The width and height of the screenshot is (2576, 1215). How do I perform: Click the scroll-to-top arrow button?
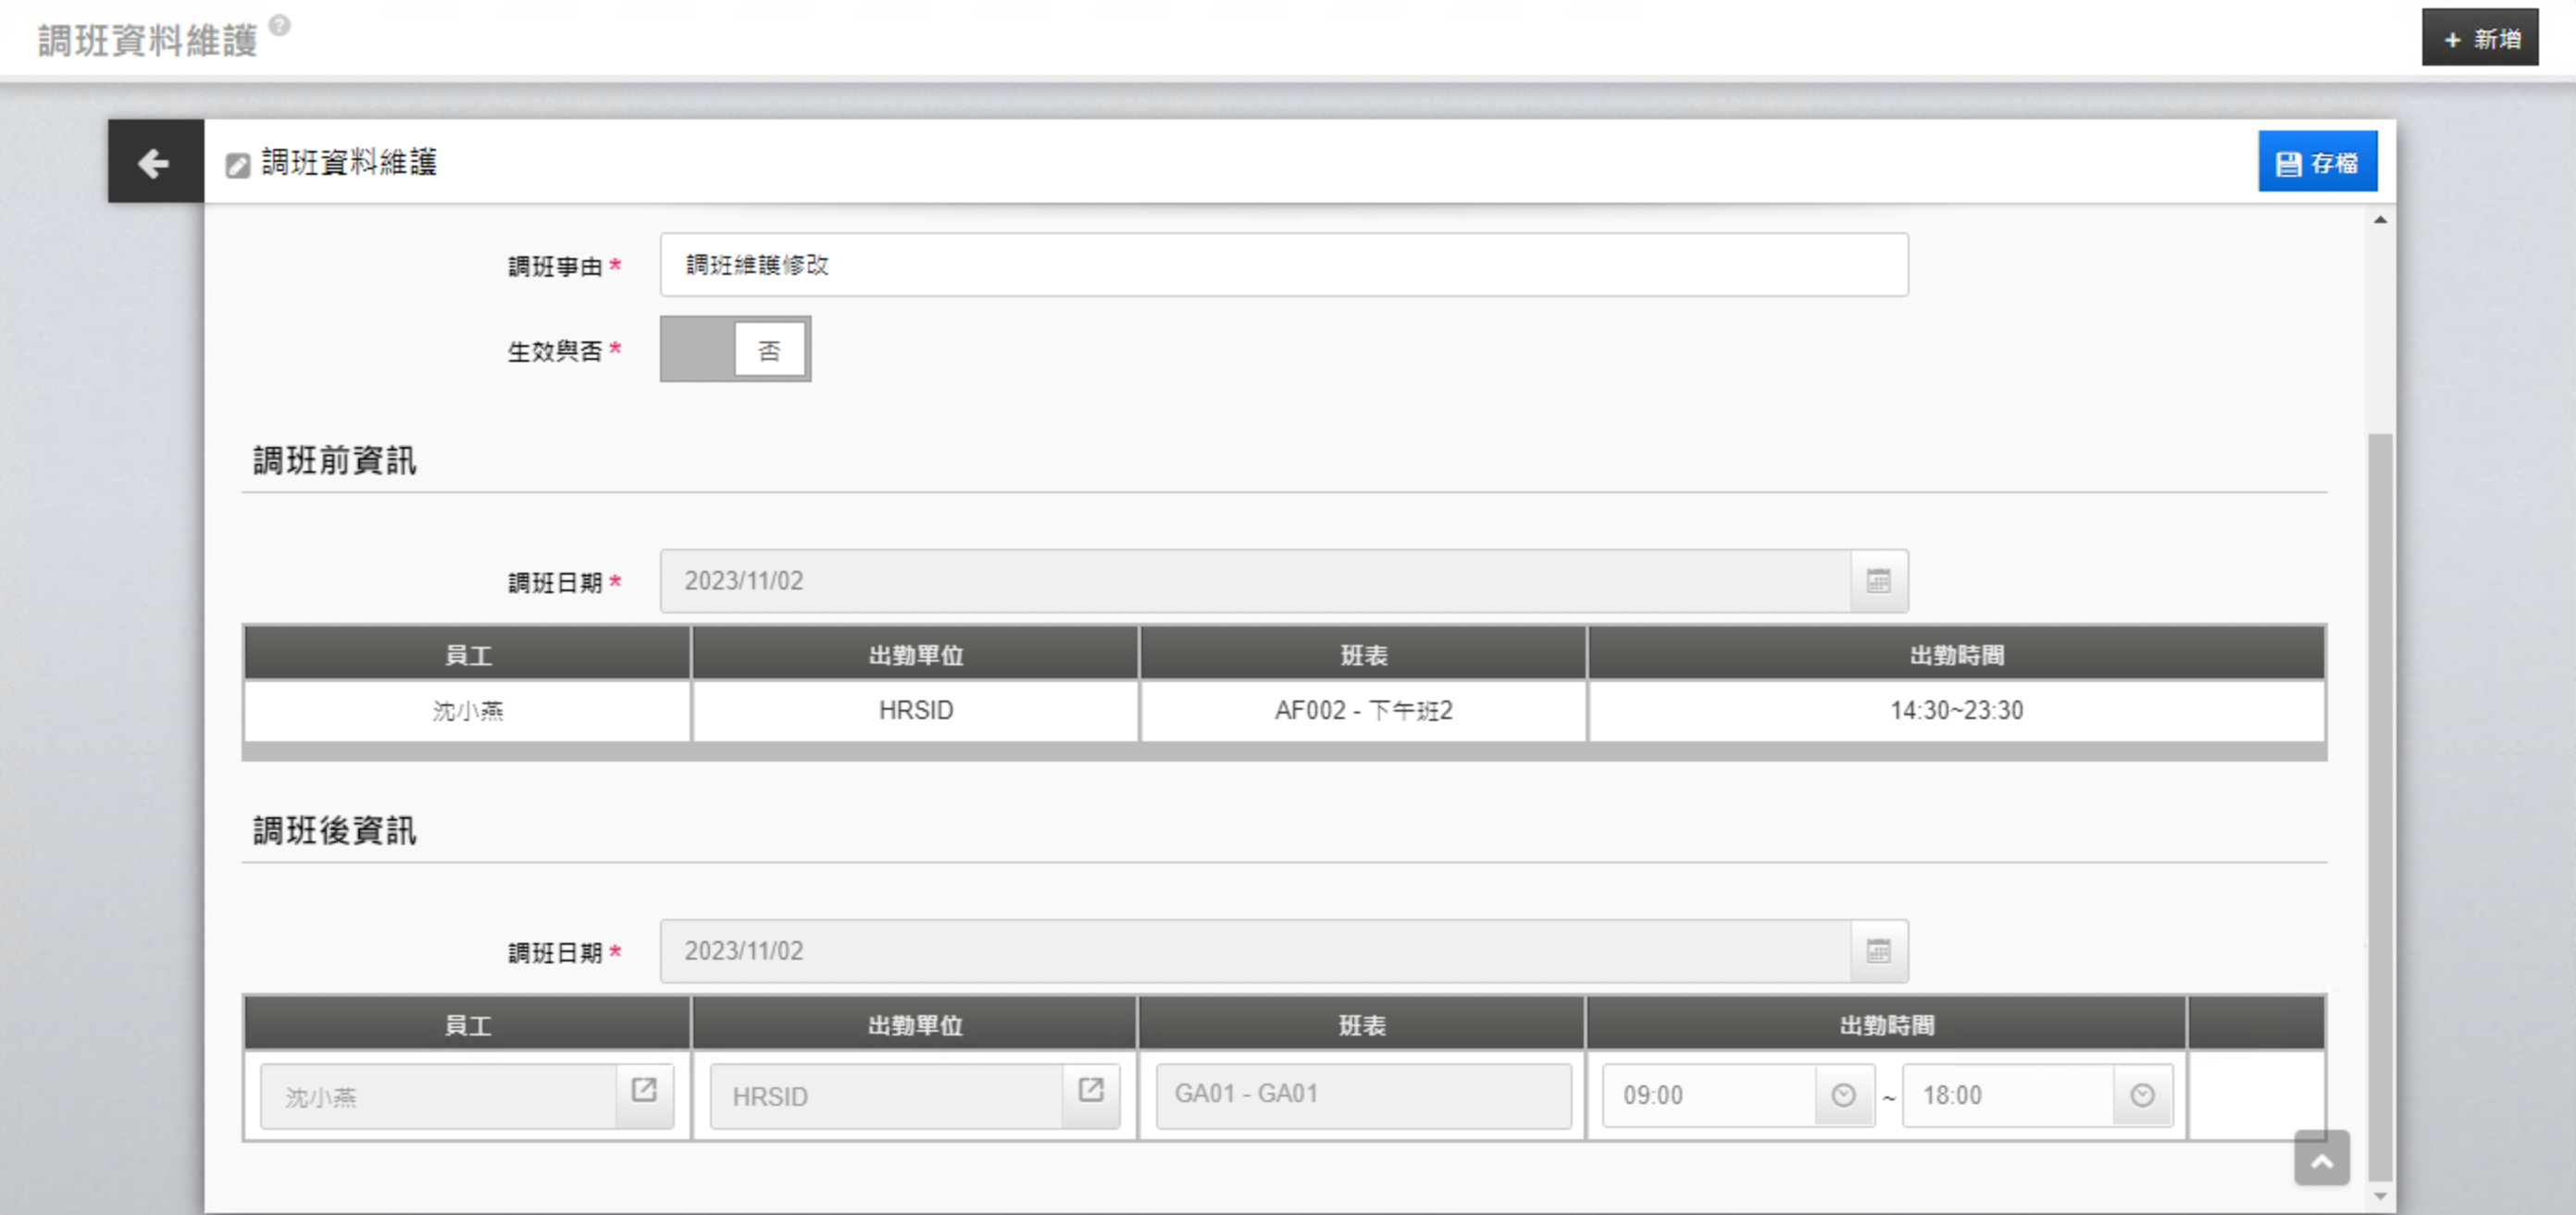tap(2322, 1159)
